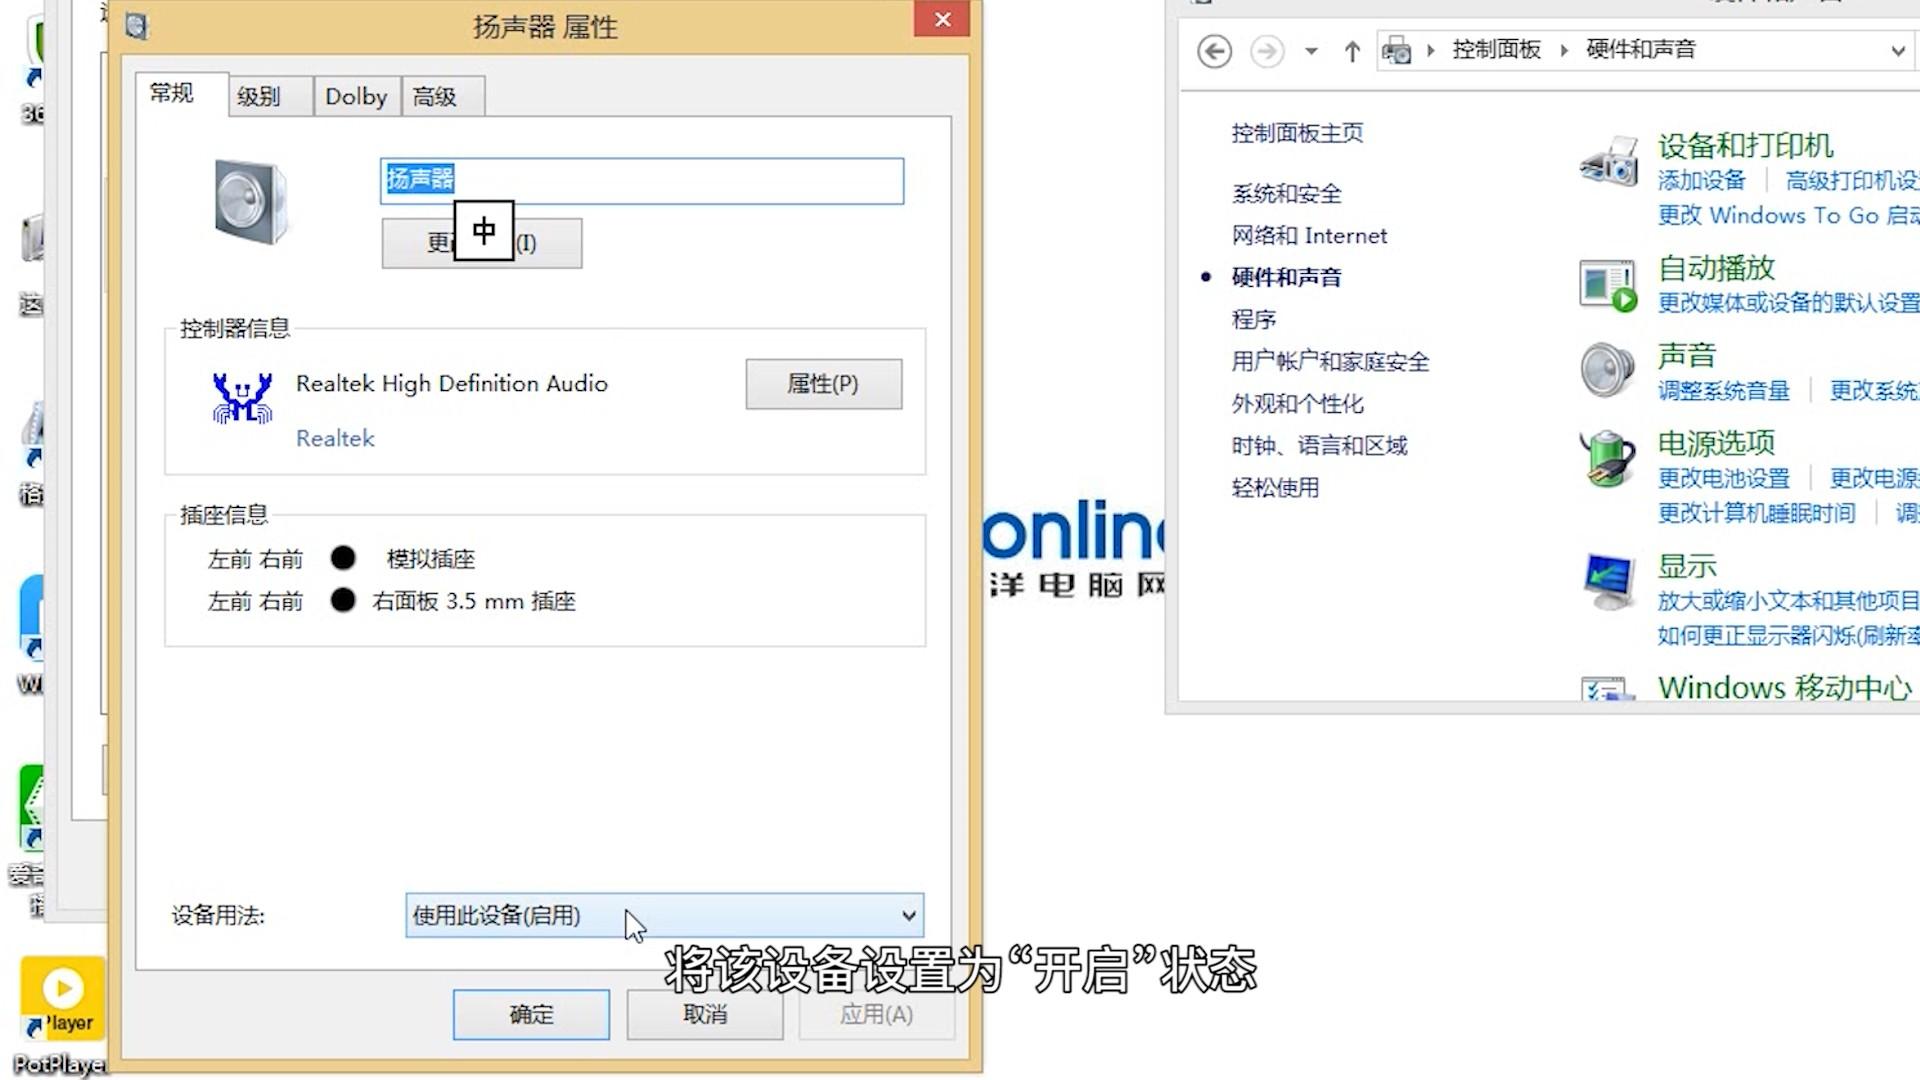Click 控制面板 breadcrumb segment

tap(1496, 50)
